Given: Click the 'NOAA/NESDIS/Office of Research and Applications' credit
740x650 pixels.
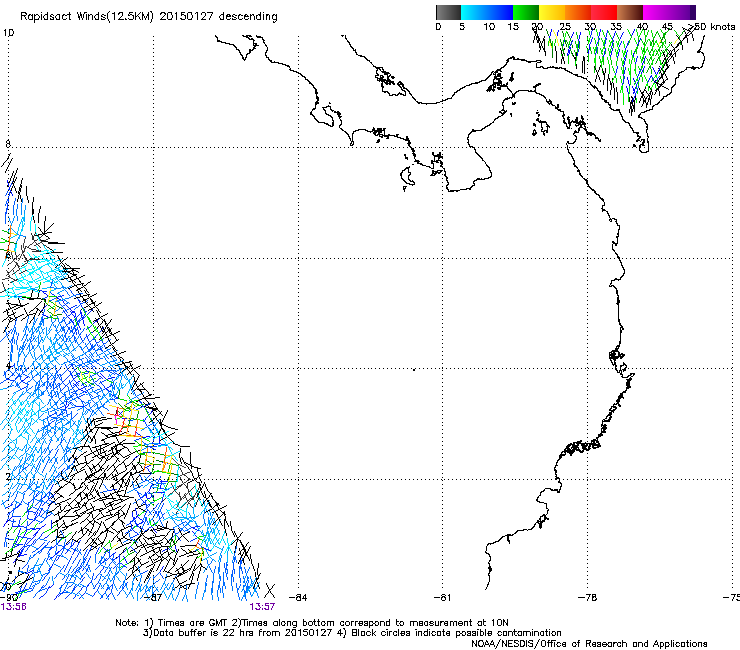Looking at the screenshot, I should coord(589,644).
